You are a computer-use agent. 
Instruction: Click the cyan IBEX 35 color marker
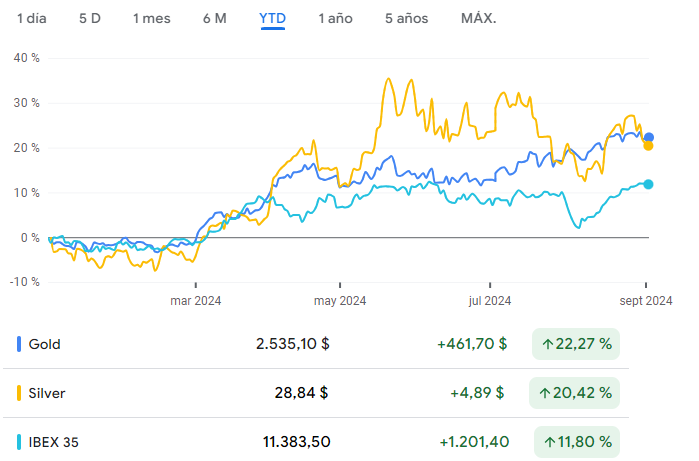click(x=20, y=441)
